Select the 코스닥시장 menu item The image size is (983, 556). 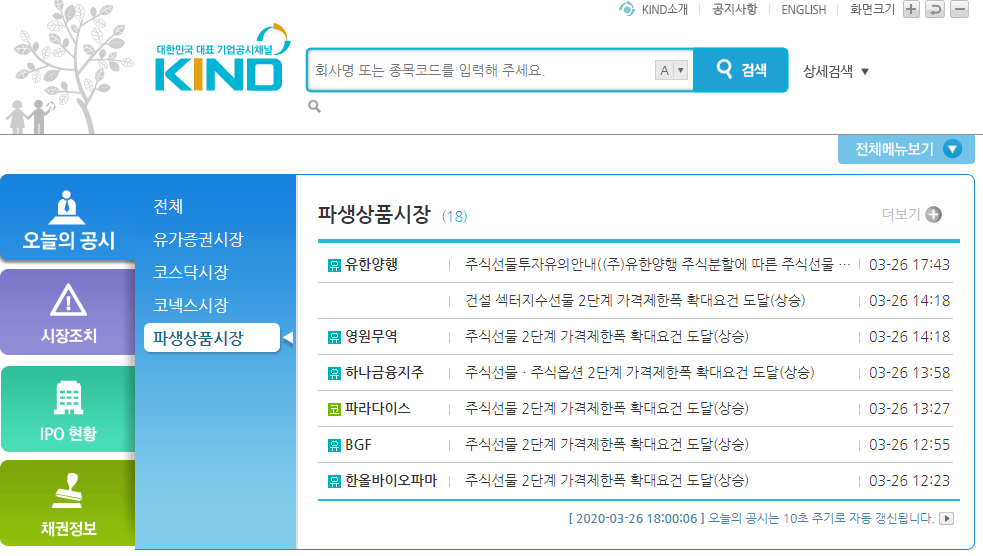[x=191, y=272]
